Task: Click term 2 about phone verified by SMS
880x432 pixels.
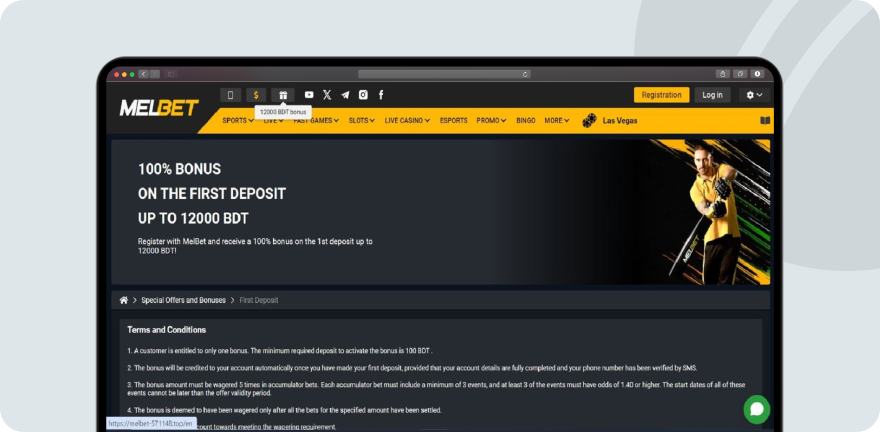Action: coord(412,368)
